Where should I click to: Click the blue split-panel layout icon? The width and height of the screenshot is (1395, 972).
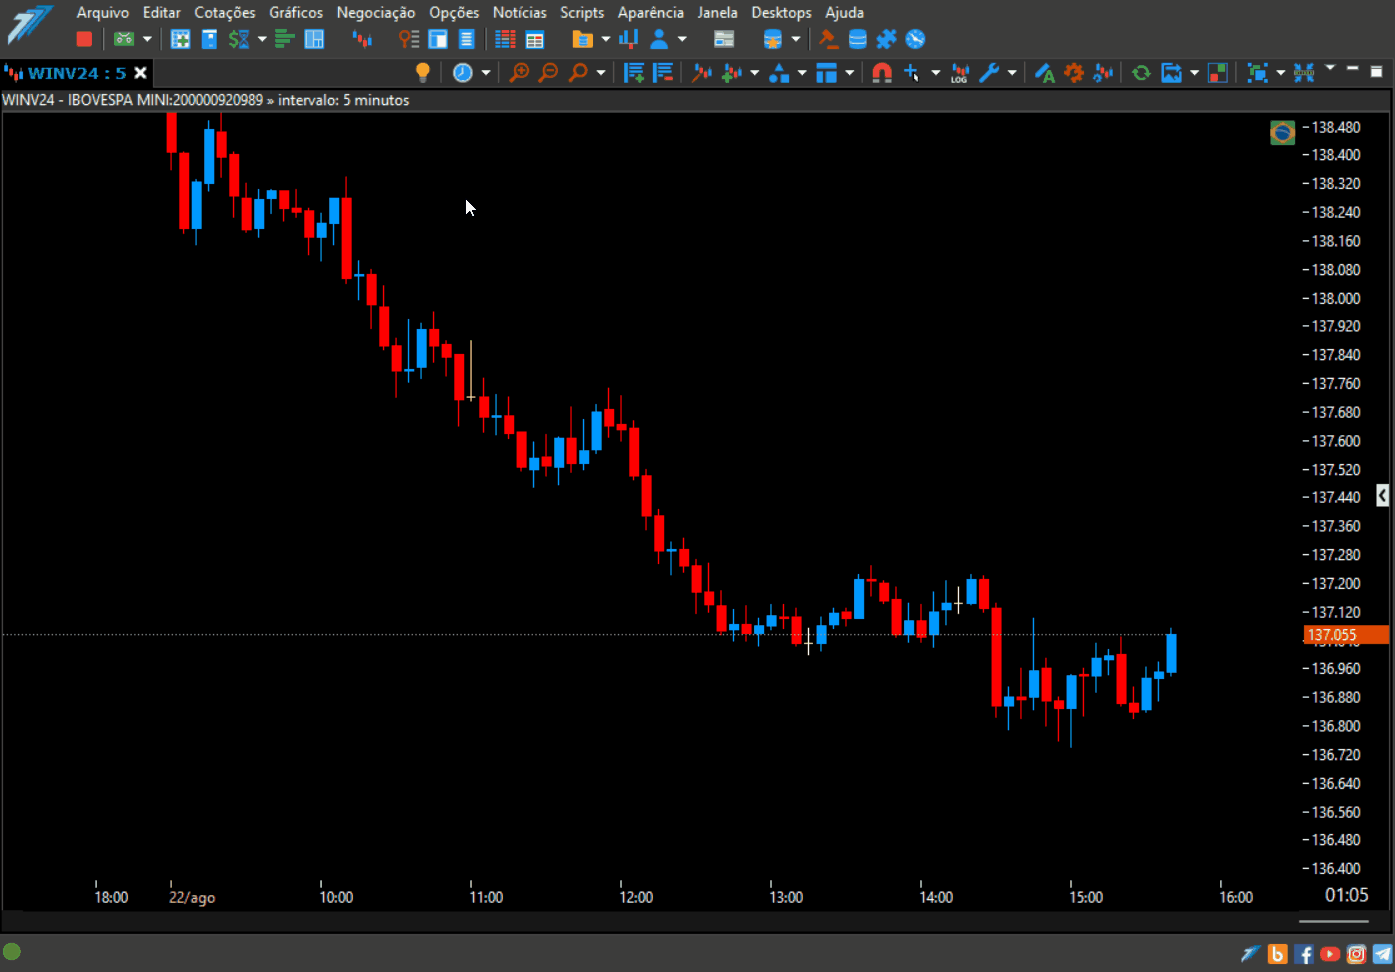tap(314, 39)
